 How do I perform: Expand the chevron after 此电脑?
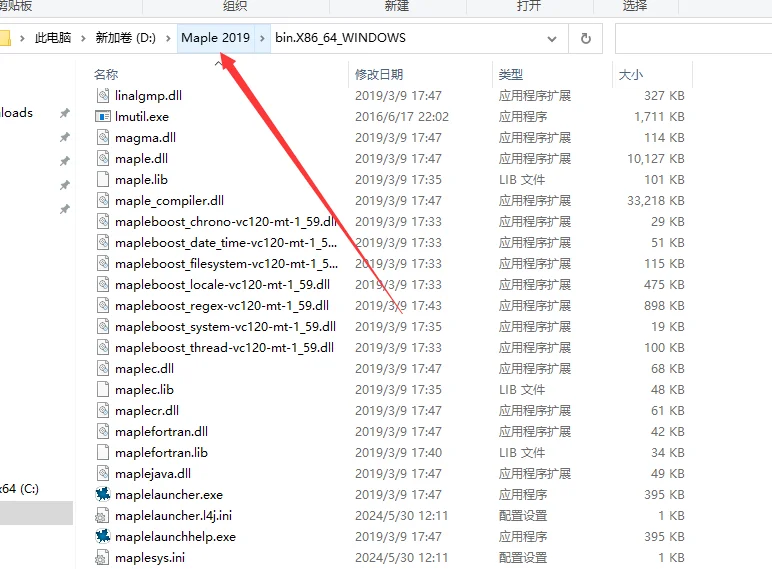point(84,39)
